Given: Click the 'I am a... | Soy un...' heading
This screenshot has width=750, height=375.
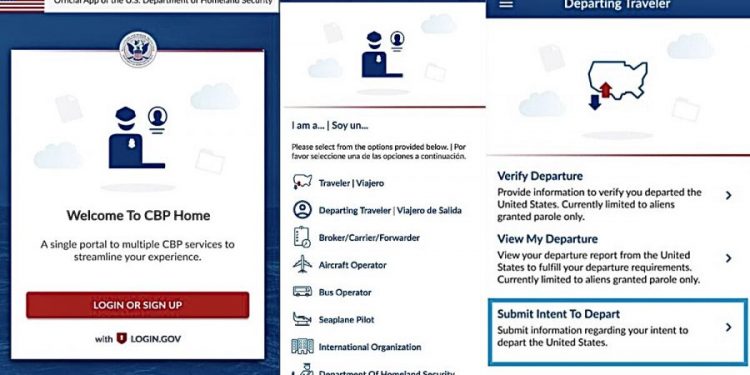Looking at the screenshot, I should click(330, 126).
